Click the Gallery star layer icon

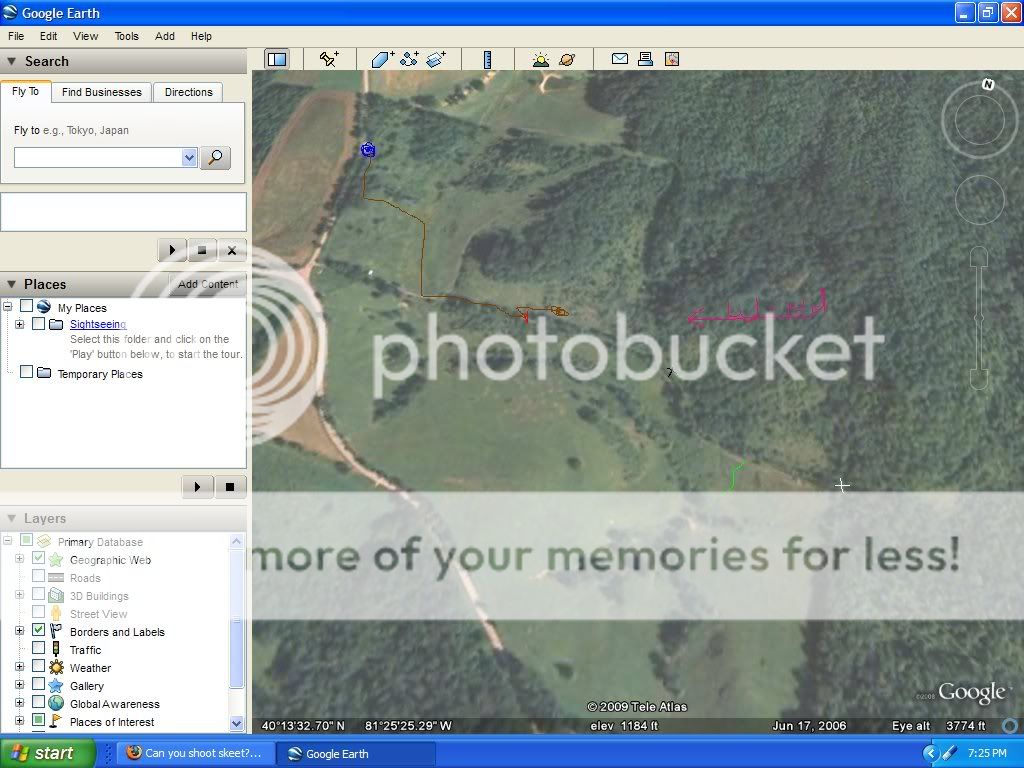tap(56, 686)
